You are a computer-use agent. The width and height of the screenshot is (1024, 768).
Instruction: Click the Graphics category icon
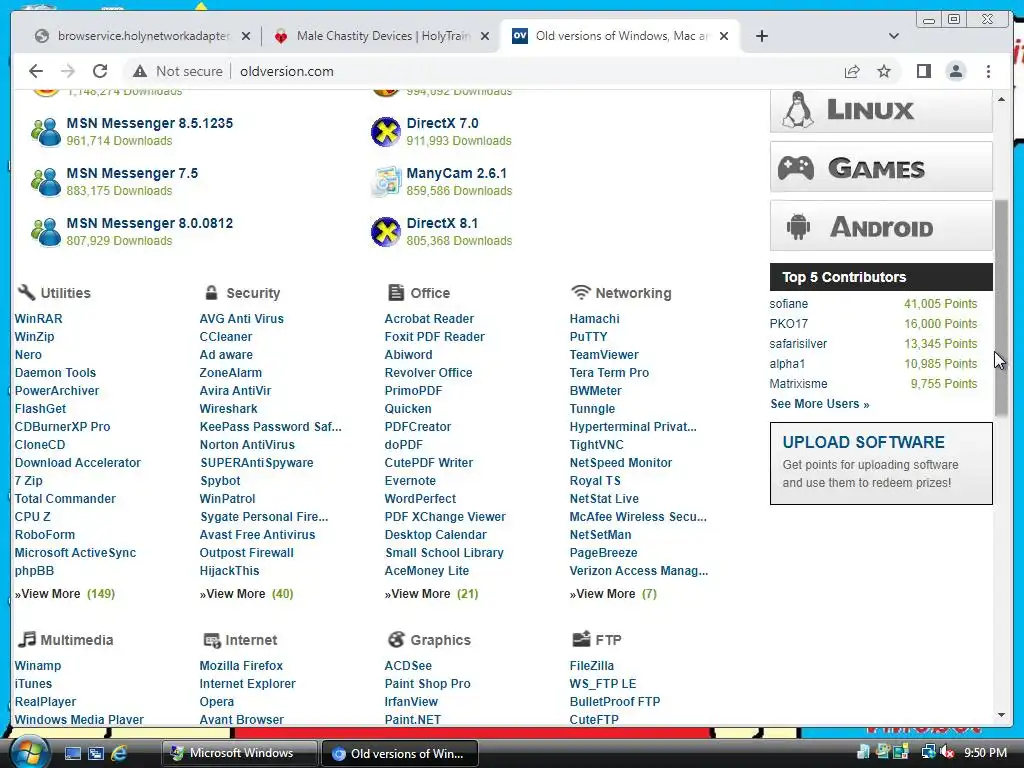[x=396, y=639]
